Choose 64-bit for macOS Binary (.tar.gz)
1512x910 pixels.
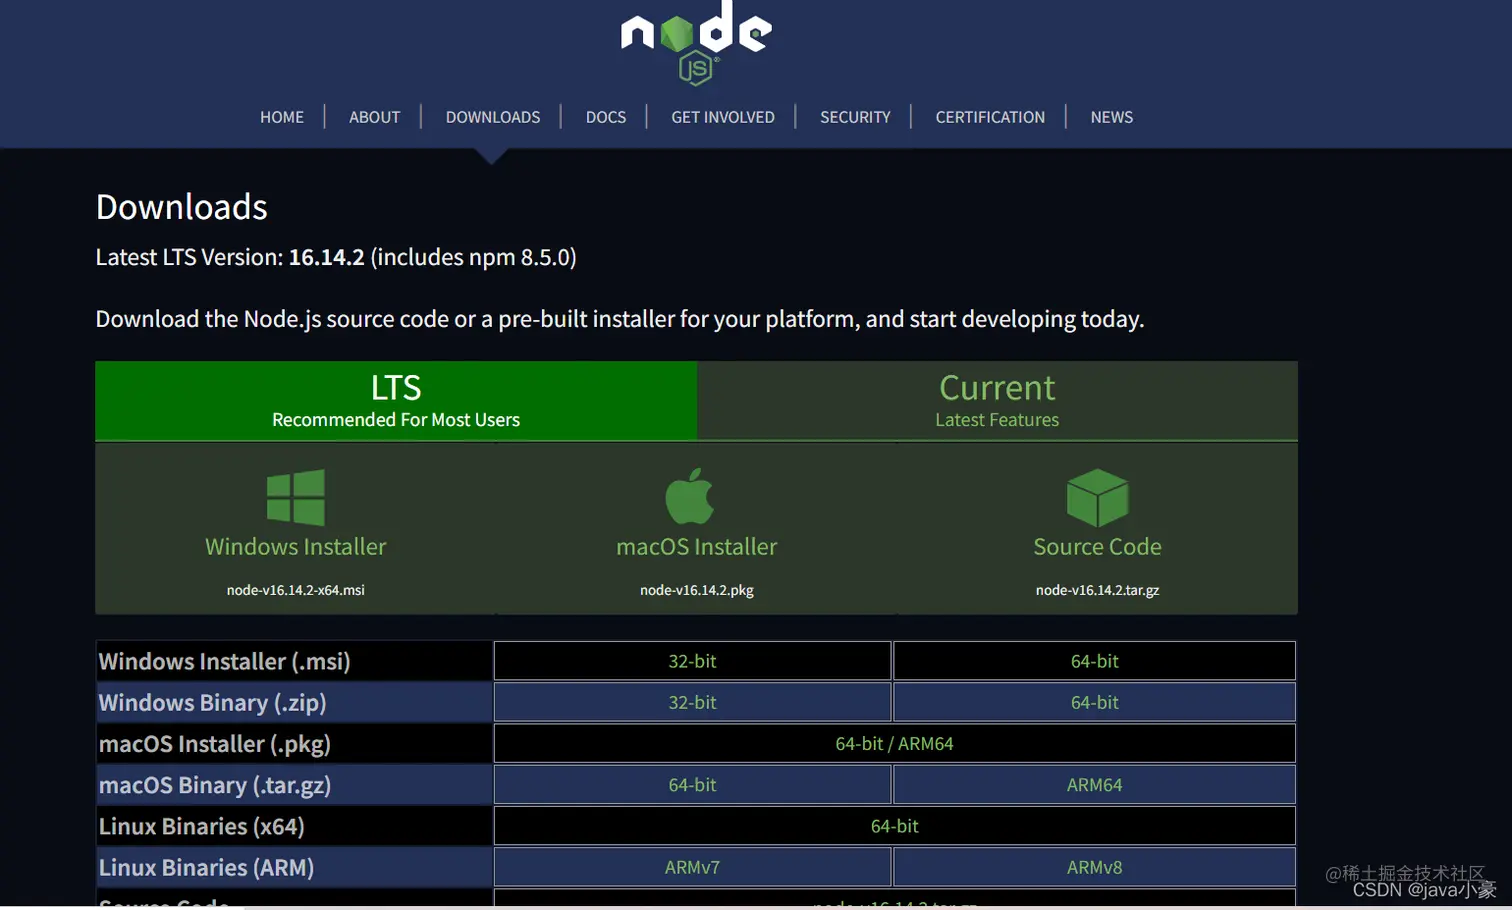coord(692,785)
